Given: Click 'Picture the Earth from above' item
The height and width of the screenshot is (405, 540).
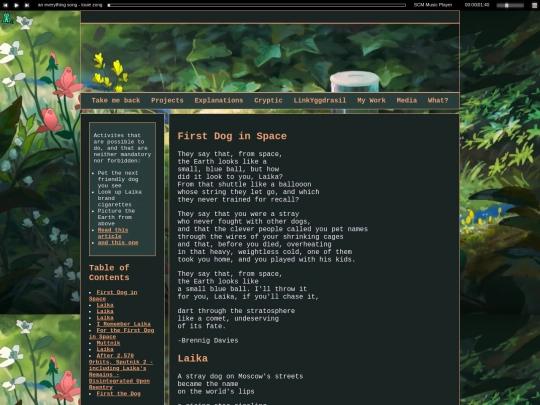Looking at the screenshot, I should click(116, 217).
